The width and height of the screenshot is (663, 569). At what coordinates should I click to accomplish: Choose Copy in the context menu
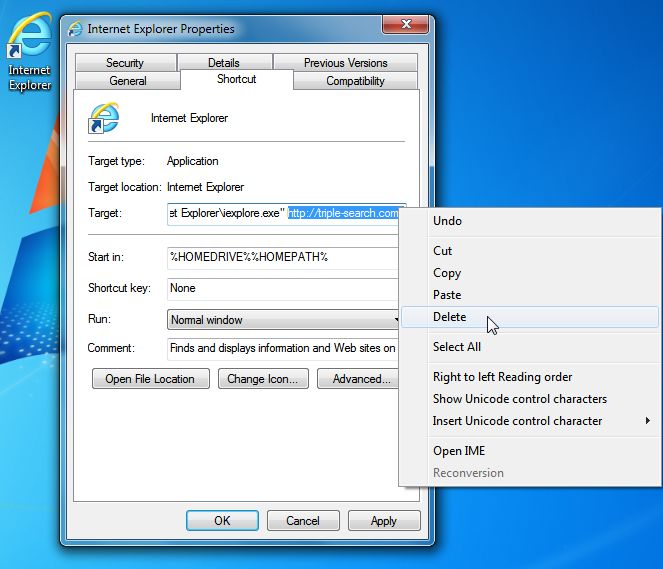click(x=530, y=273)
